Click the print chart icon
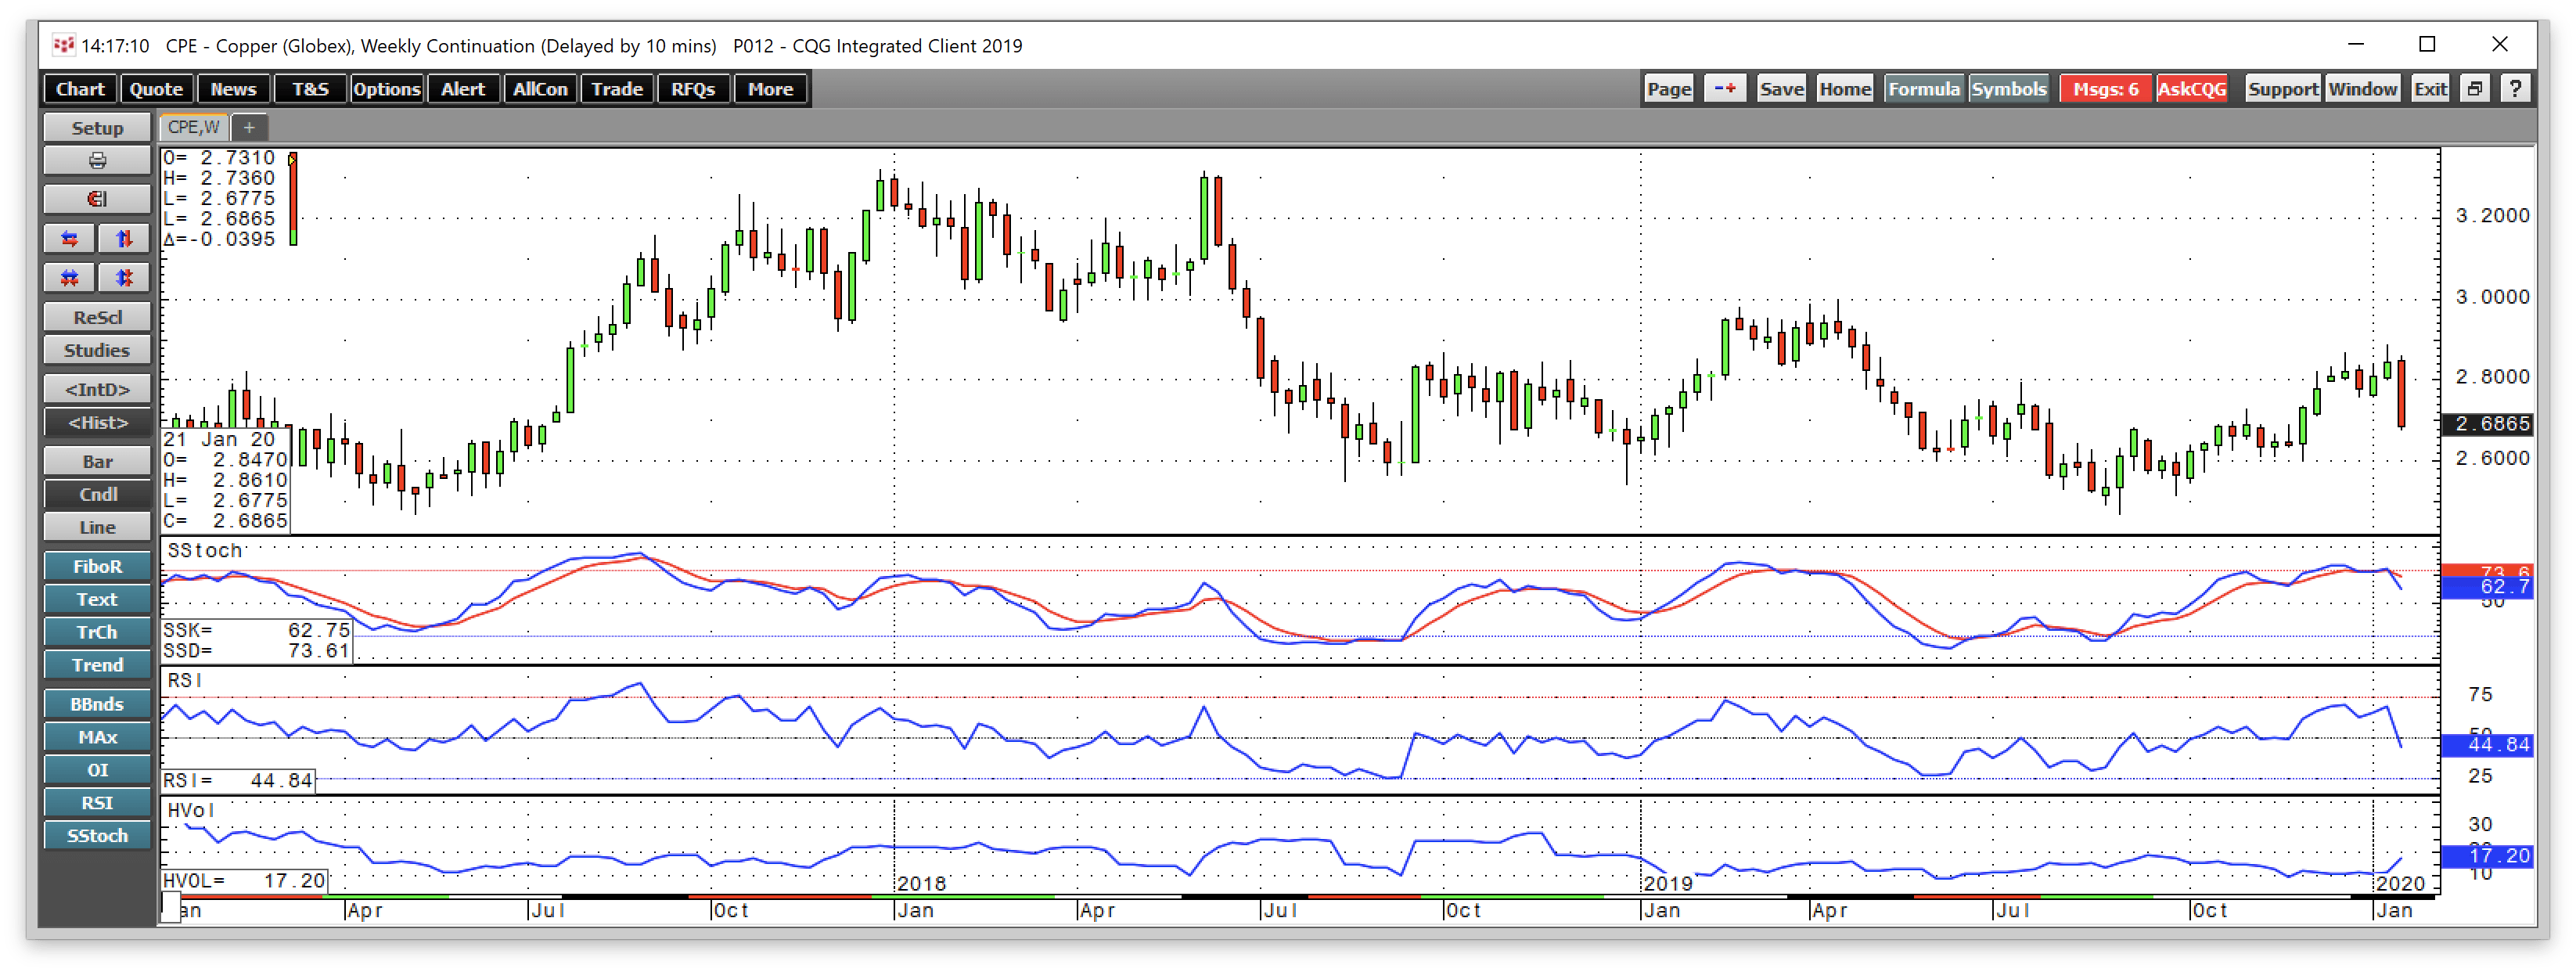This screenshot has height=972, width=2576. 97,160
